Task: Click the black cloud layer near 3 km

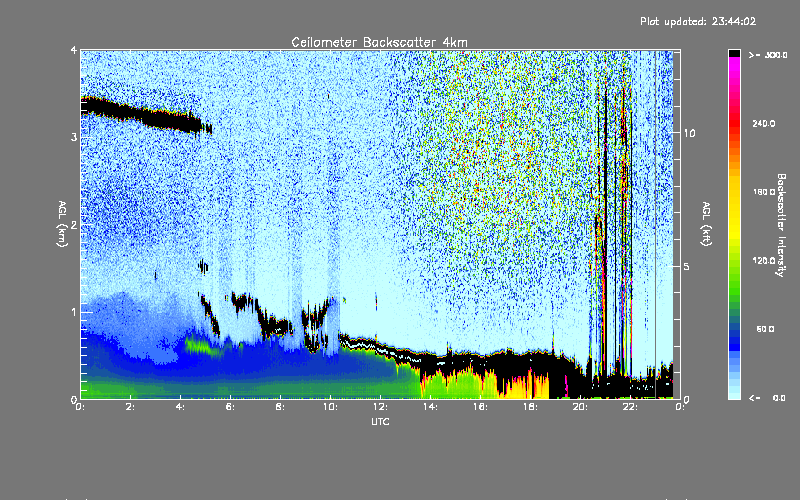Action: click(x=145, y=115)
